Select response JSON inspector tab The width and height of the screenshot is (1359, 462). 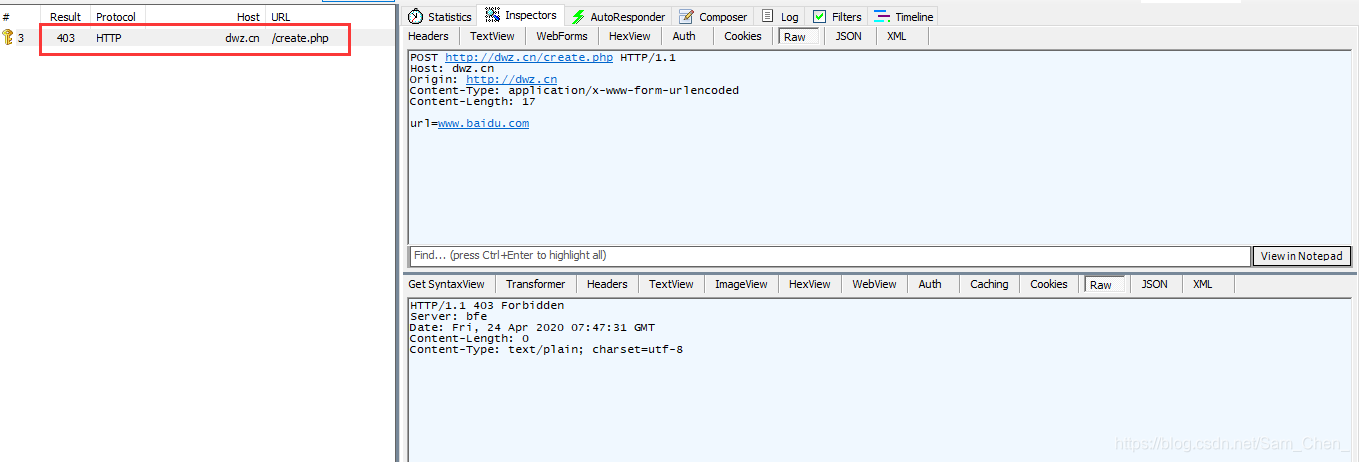click(1155, 284)
